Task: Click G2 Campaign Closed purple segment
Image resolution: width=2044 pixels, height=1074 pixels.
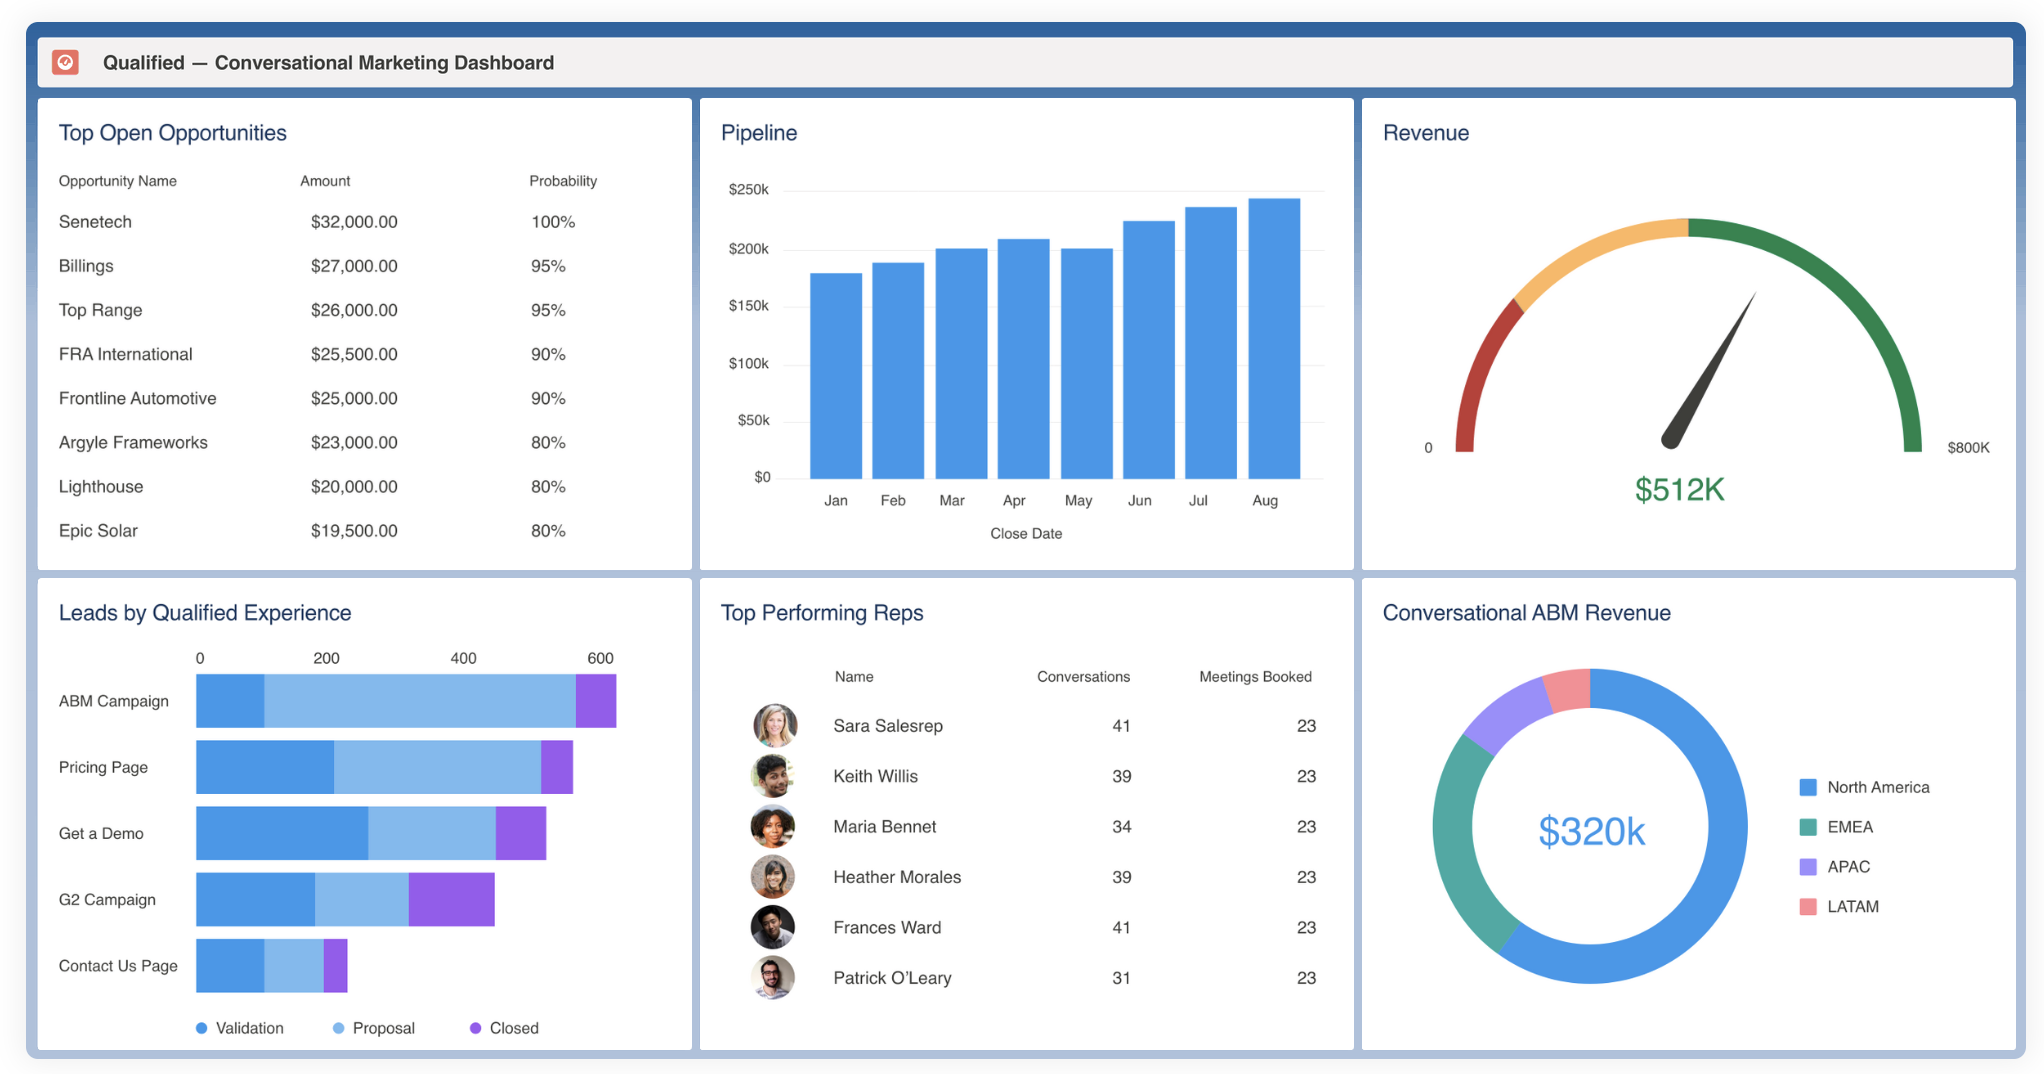Action: tap(451, 899)
